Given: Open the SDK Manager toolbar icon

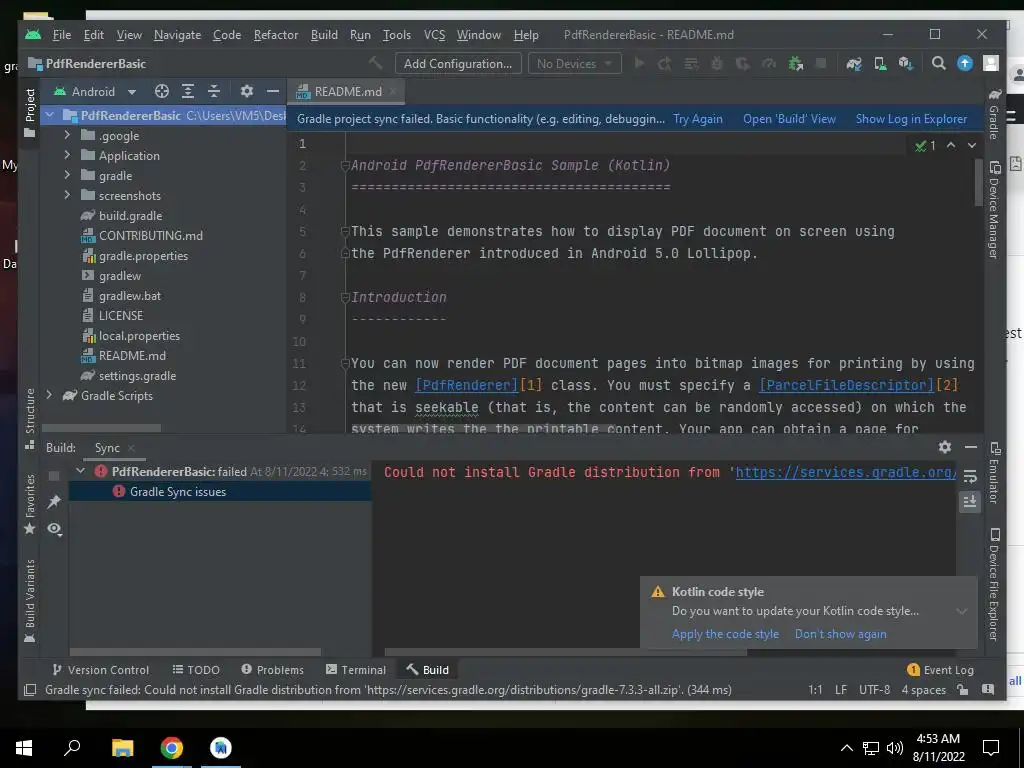Looking at the screenshot, I should [x=906, y=63].
